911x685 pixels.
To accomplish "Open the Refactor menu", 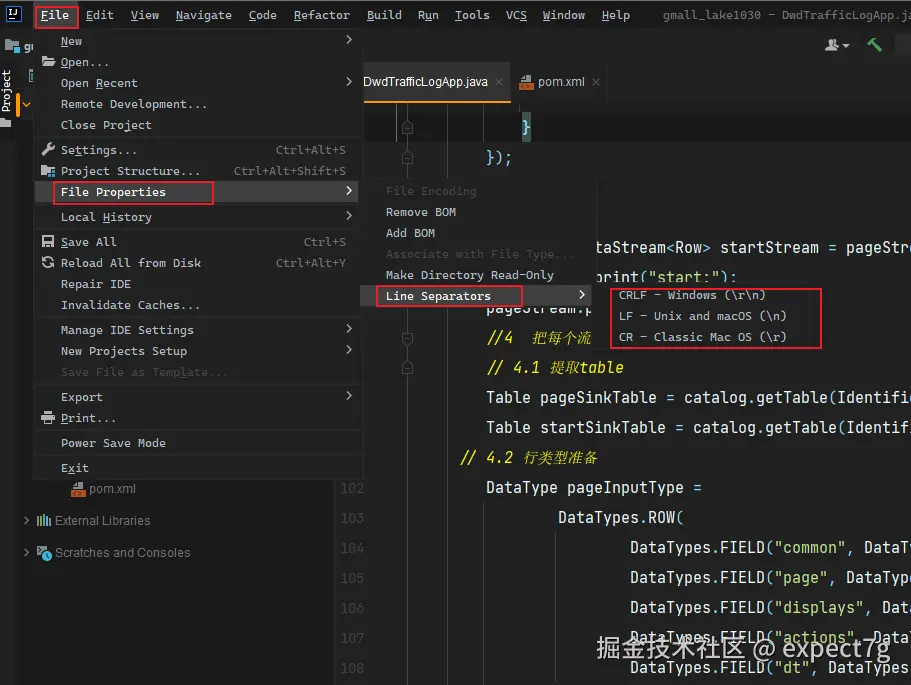I will point(321,15).
